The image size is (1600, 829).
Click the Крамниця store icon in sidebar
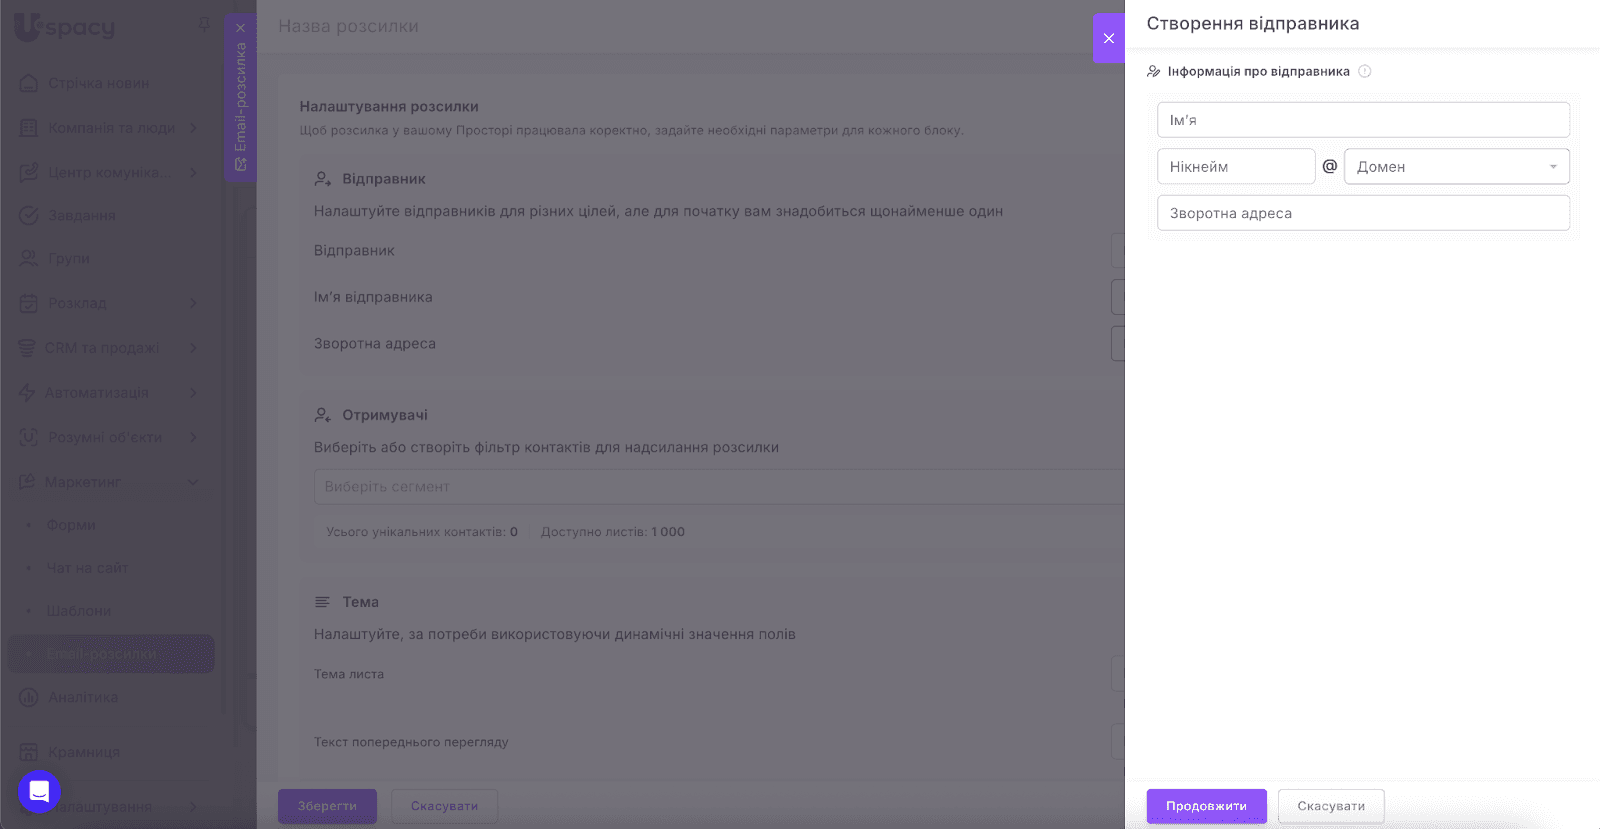pyautogui.click(x=29, y=752)
